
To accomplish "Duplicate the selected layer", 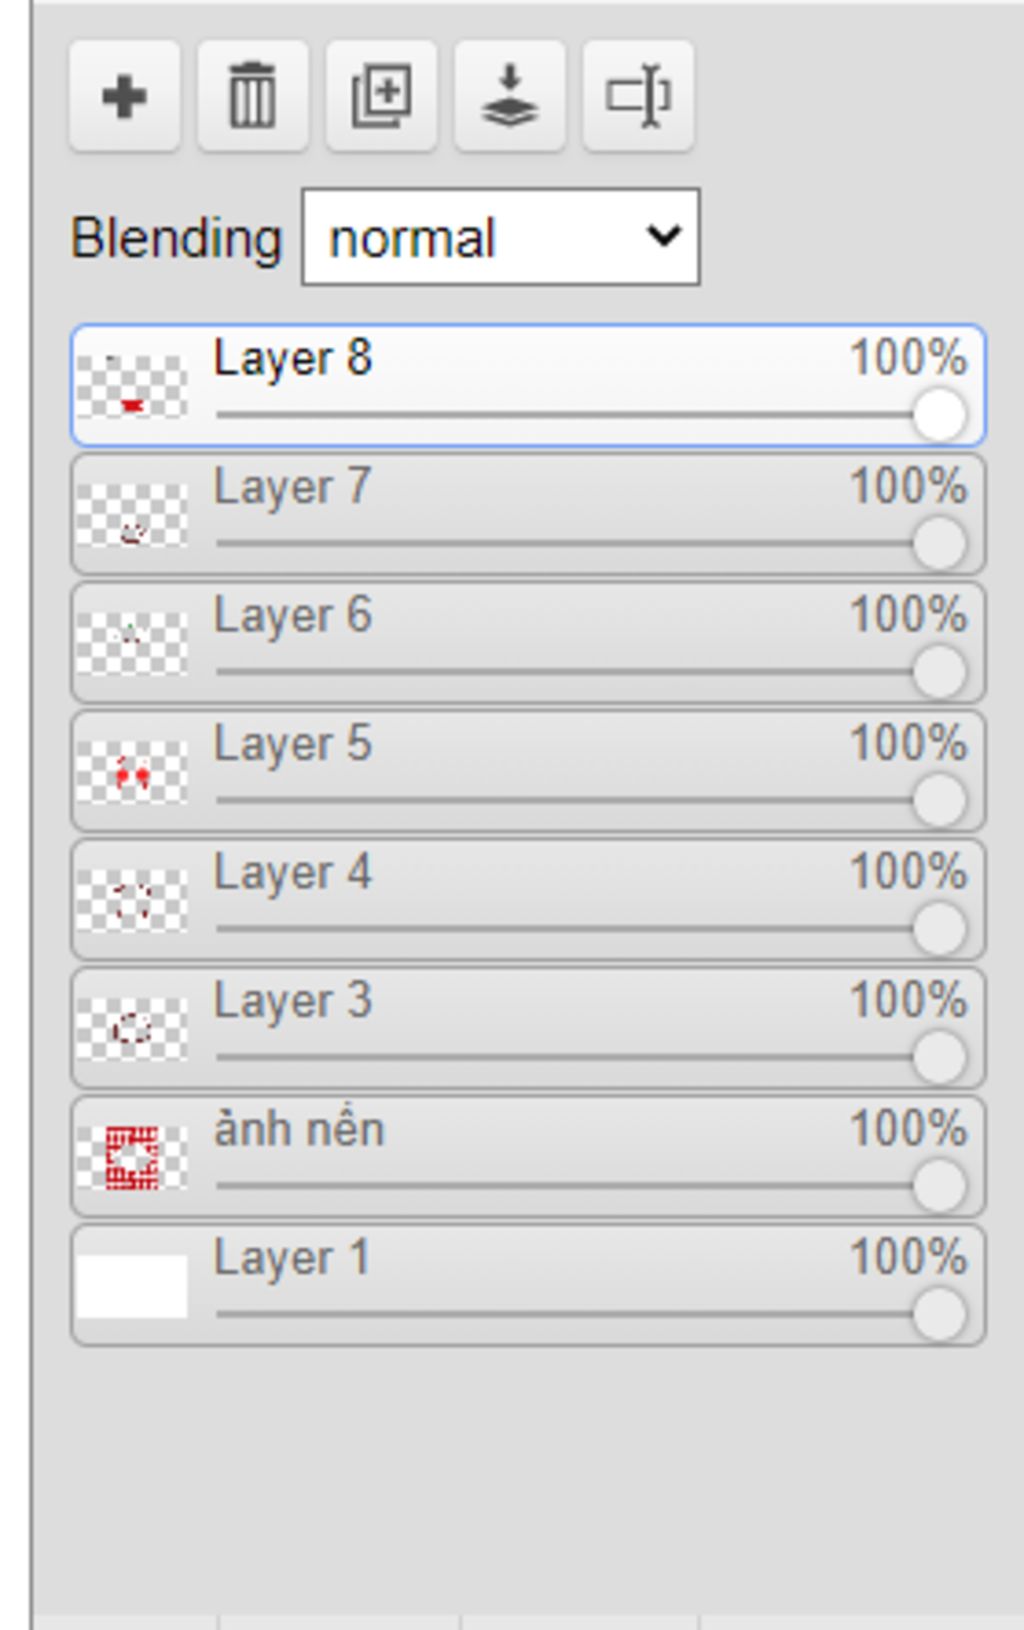I will (x=381, y=97).
